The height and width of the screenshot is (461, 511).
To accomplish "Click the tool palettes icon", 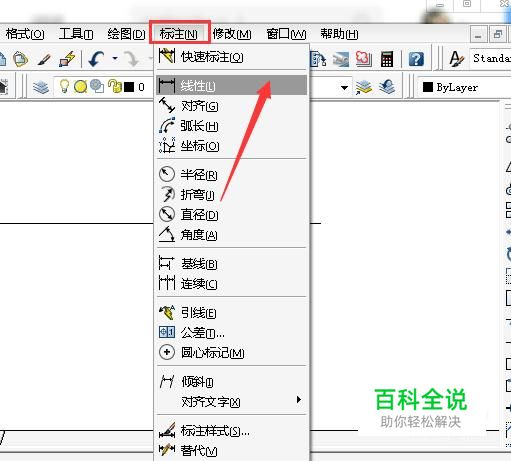I will point(318,59).
